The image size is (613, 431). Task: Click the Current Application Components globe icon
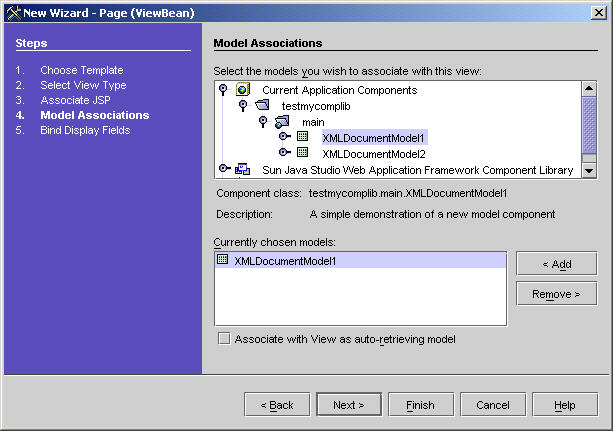(x=243, y=90)
